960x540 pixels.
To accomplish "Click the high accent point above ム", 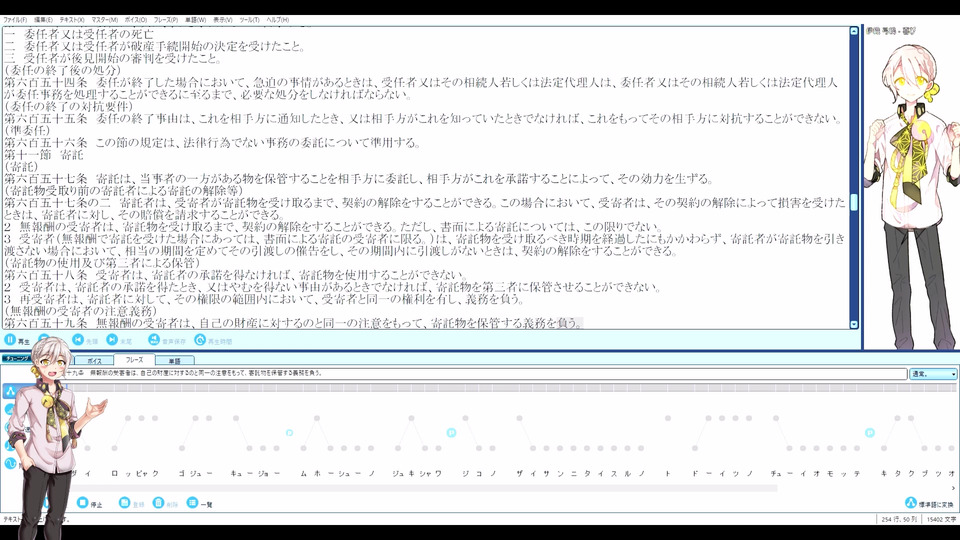I will click(317, 418).
